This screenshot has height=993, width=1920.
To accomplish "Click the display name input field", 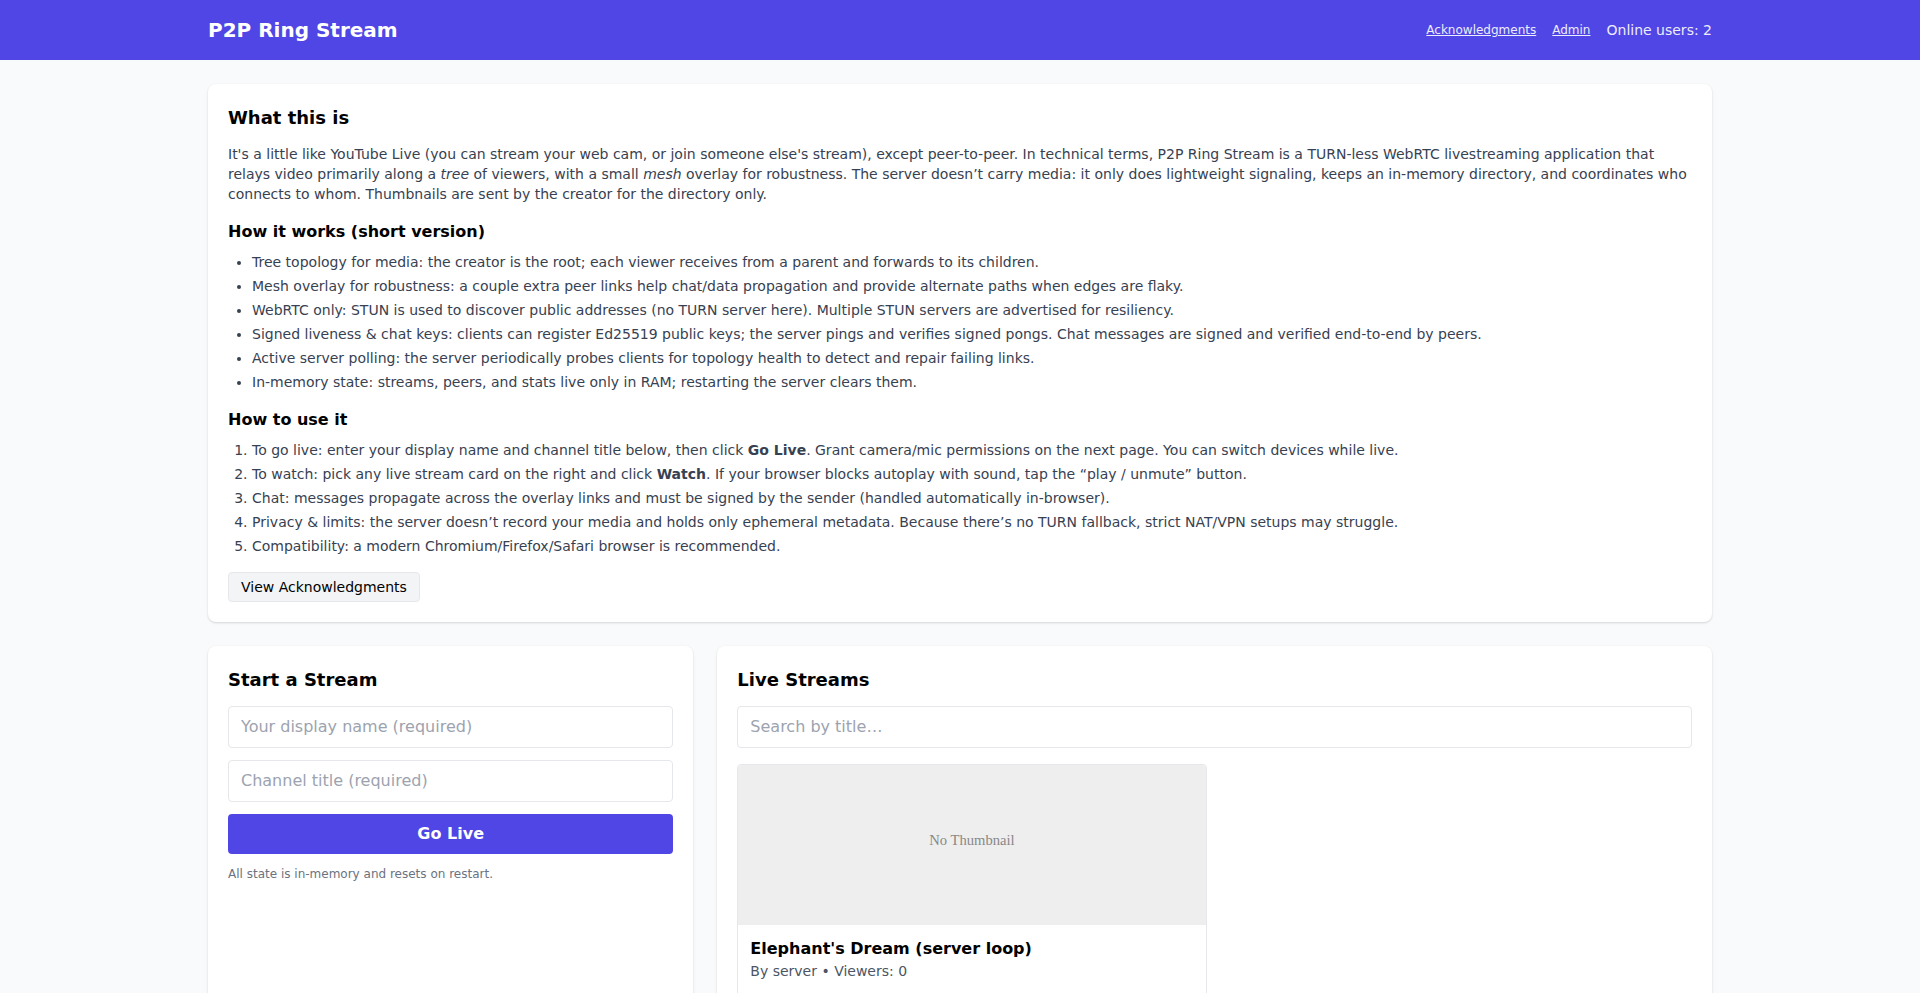I will 449,726.
